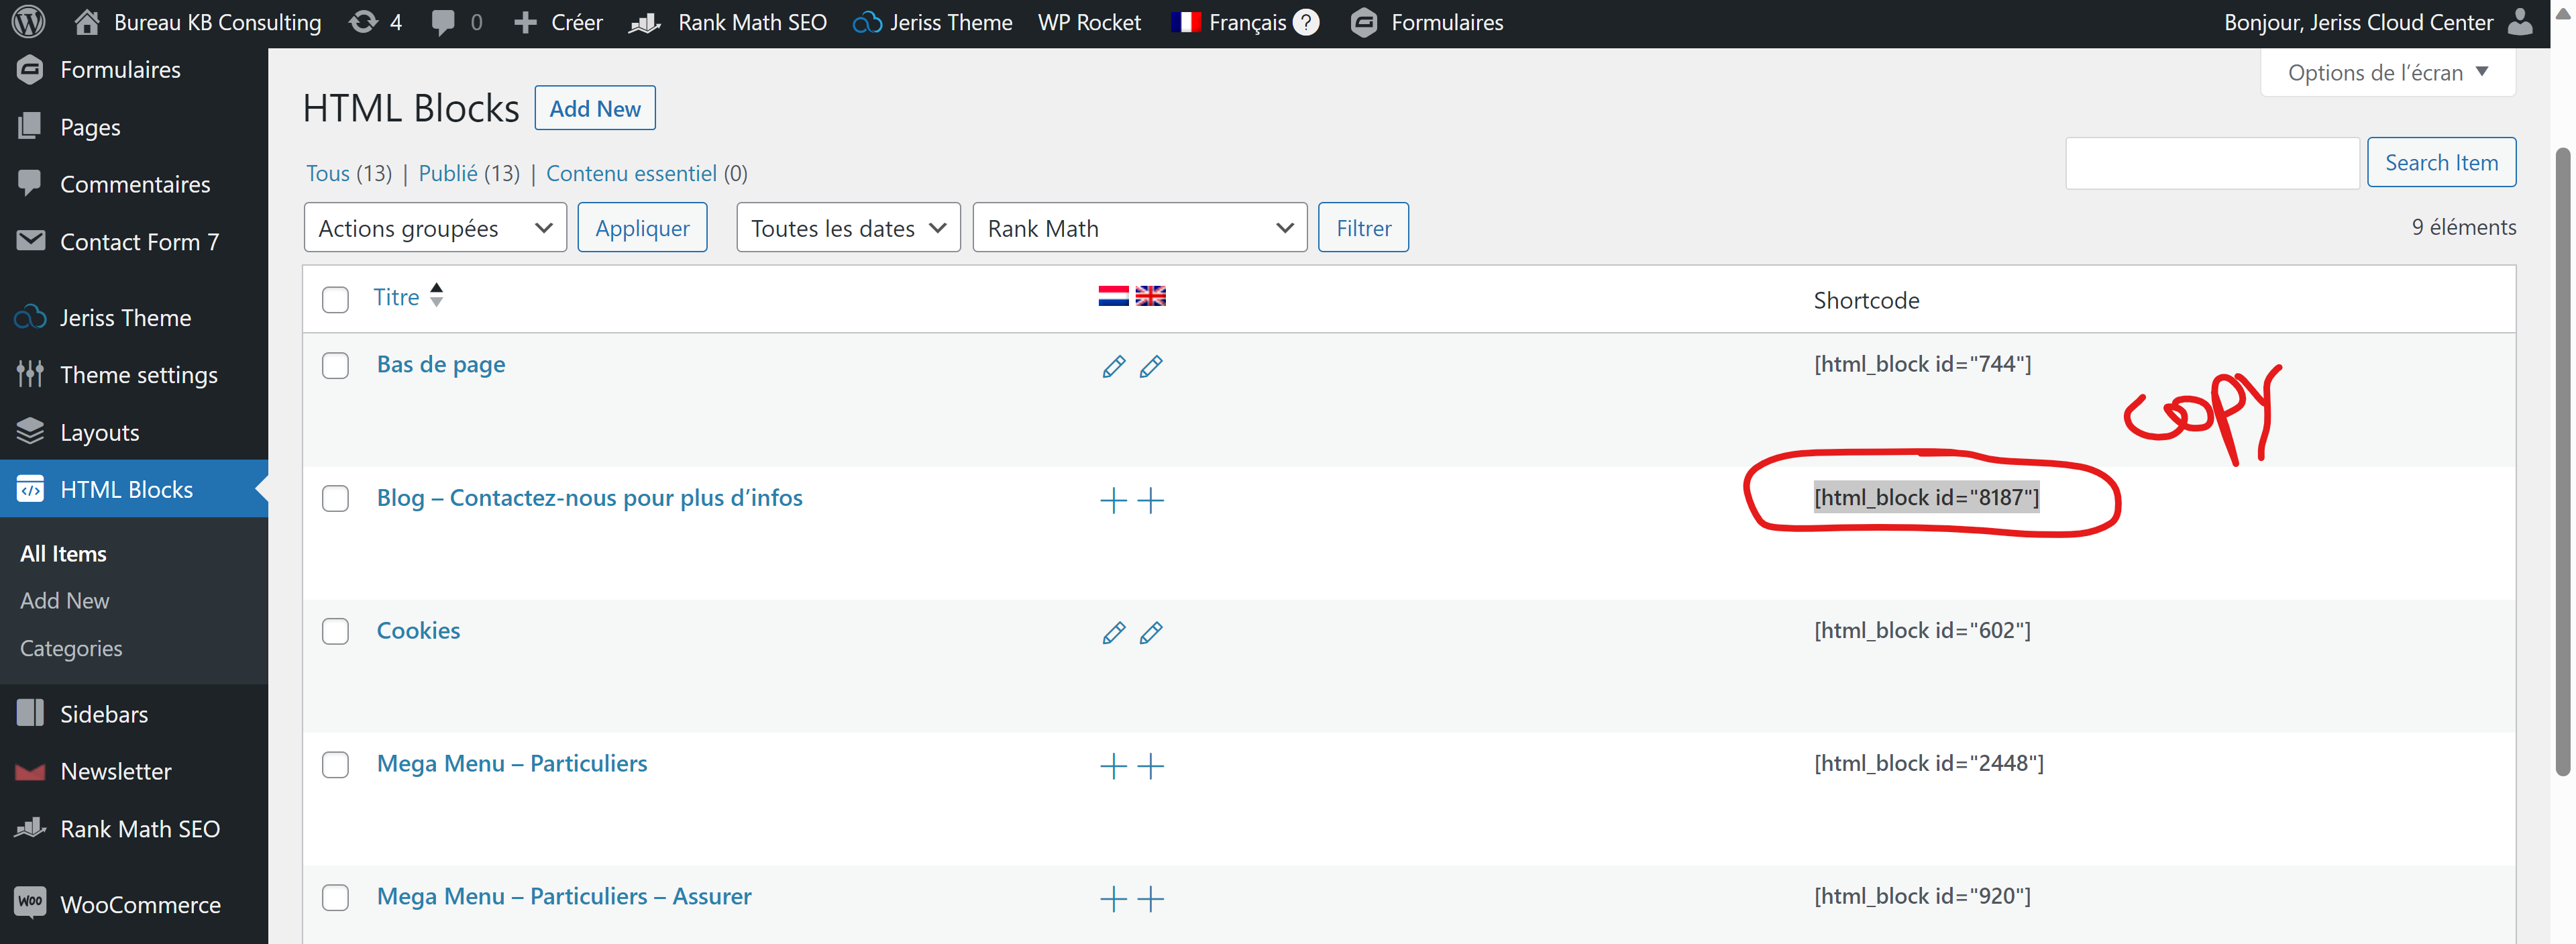Click the Netherlands flag column header

[1113, 296]
